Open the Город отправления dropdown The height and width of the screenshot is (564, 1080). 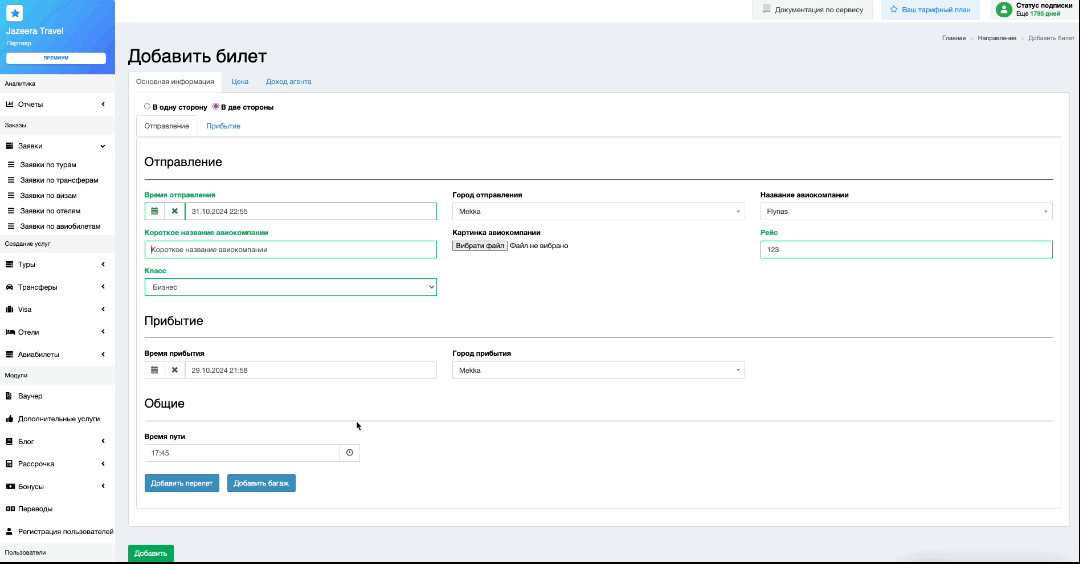tap(598, 212)
